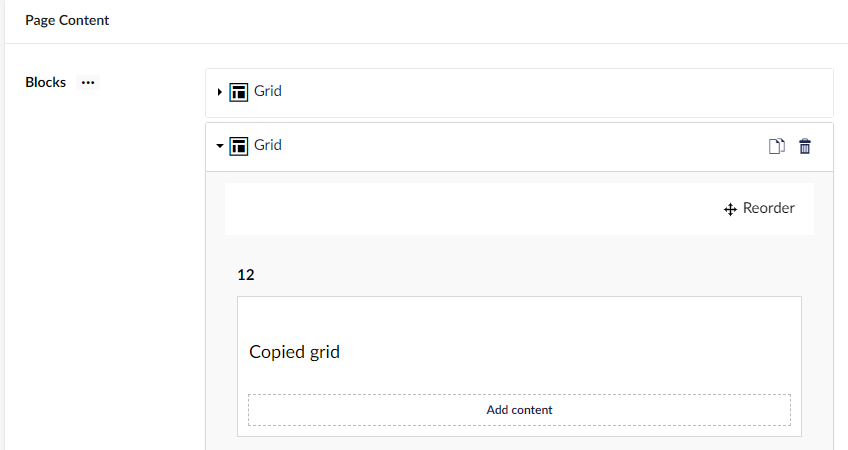Viewport: 848px width, 450px height.
Task: Open the Blocks ellipsis actions menu
Action: tap(88, 83)
